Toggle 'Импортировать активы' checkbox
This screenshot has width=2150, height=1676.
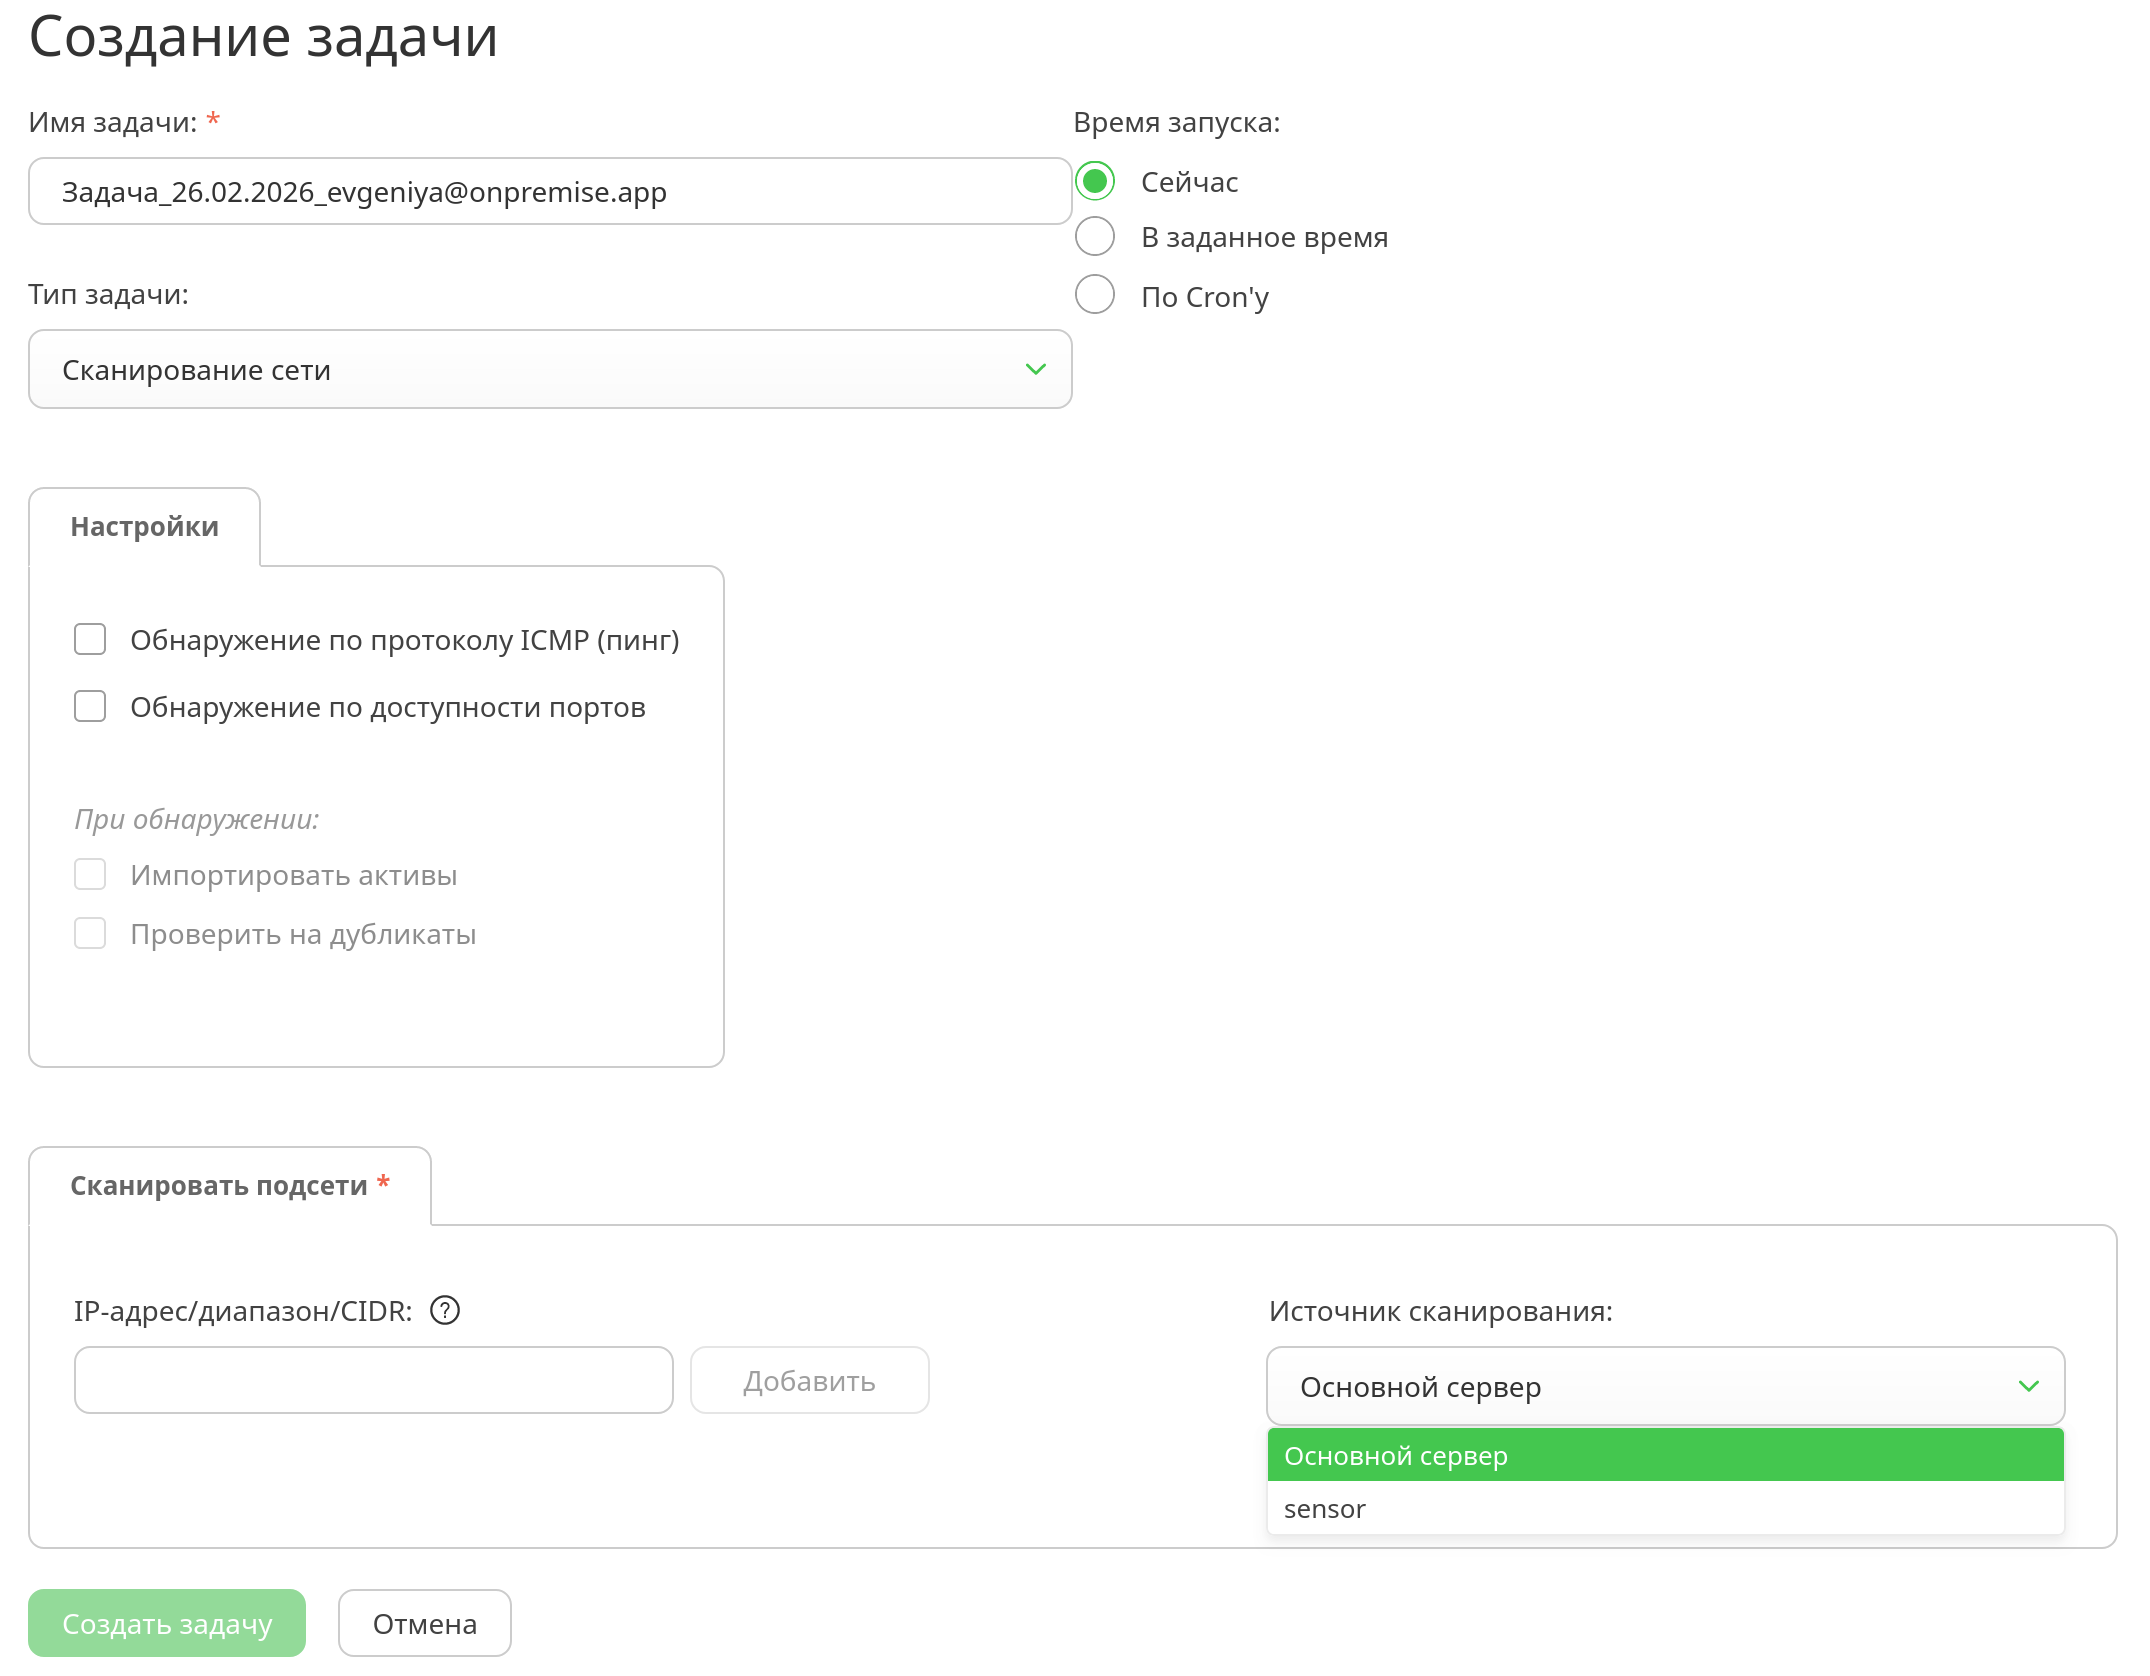pos(90,874)
